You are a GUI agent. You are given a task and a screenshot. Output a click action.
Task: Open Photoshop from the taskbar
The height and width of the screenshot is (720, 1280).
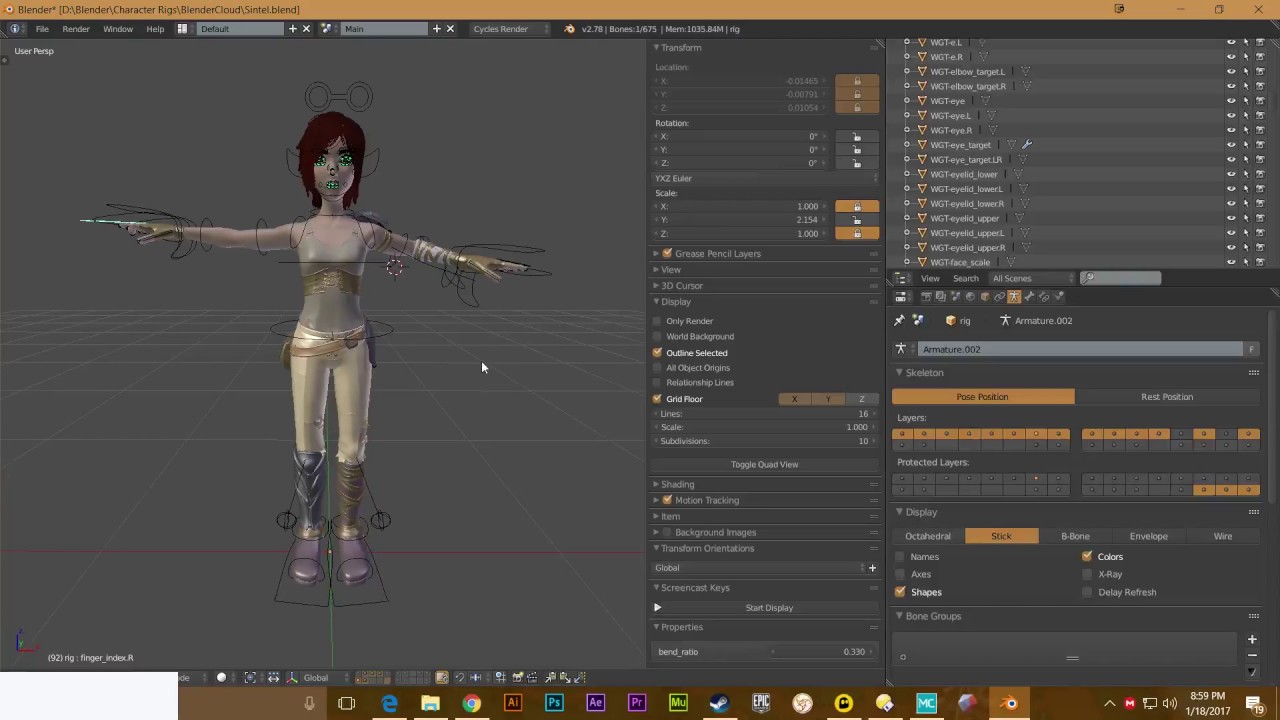pos(553,703)
